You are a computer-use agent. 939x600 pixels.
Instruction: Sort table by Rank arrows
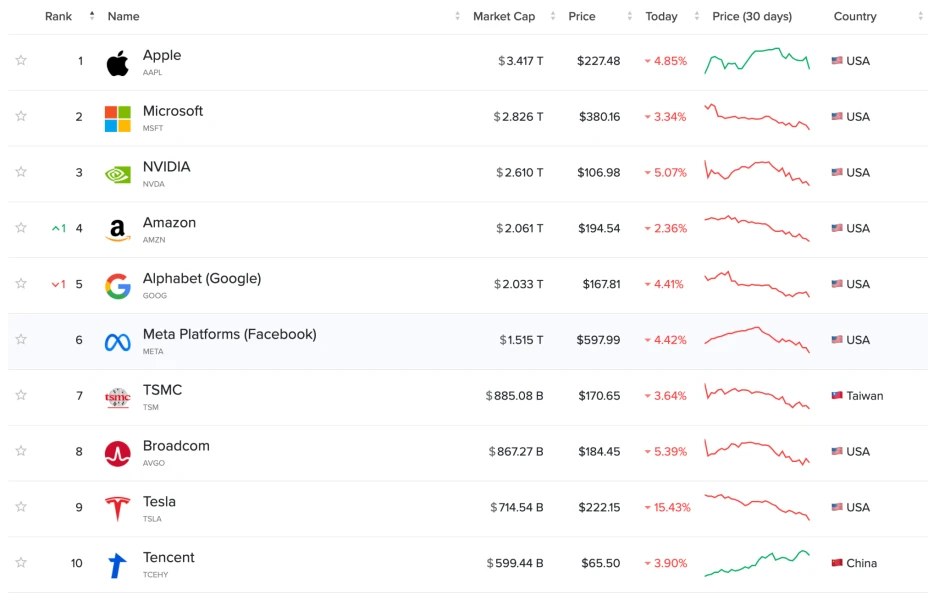[x=92, y=16]
